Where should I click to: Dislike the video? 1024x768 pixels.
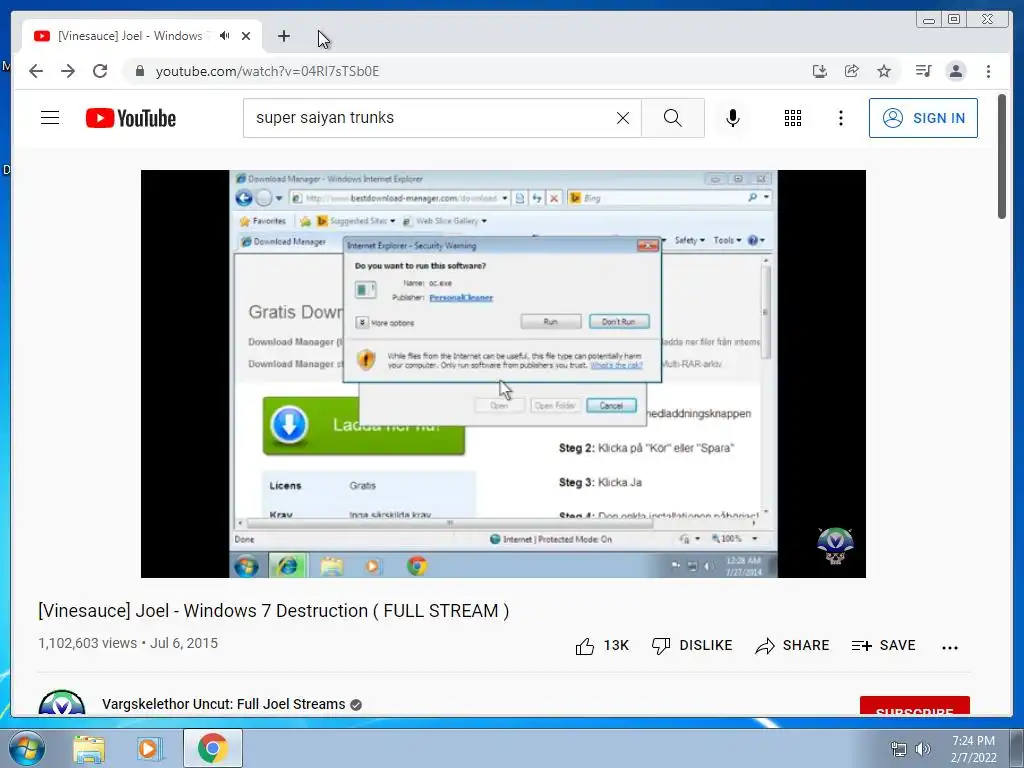coord(692,646)
